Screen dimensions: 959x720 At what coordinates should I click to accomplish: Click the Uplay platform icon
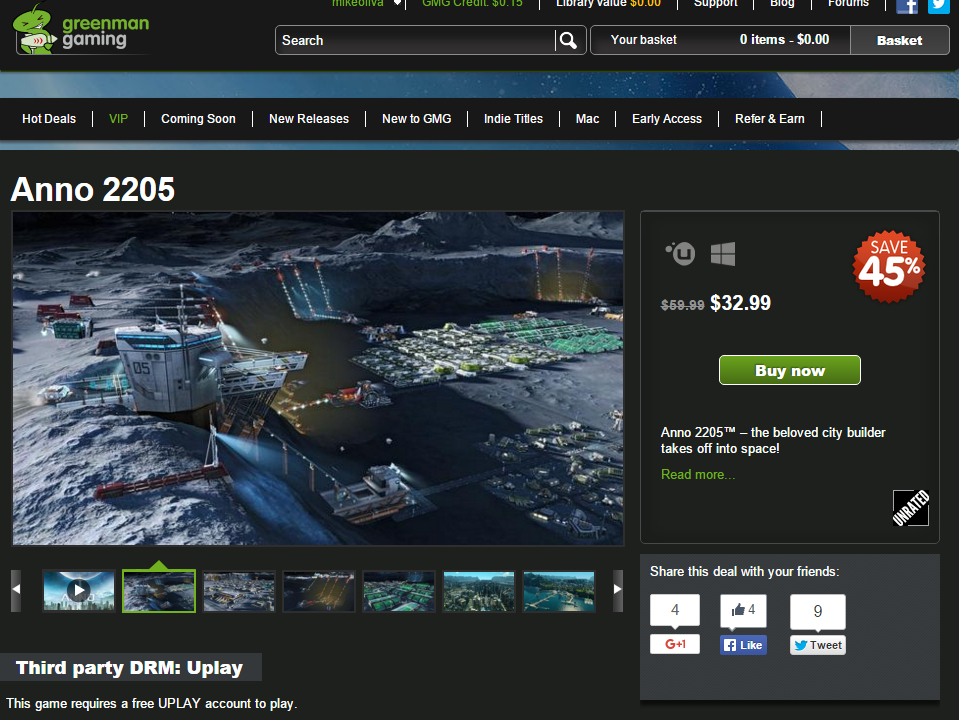(680, 253)
